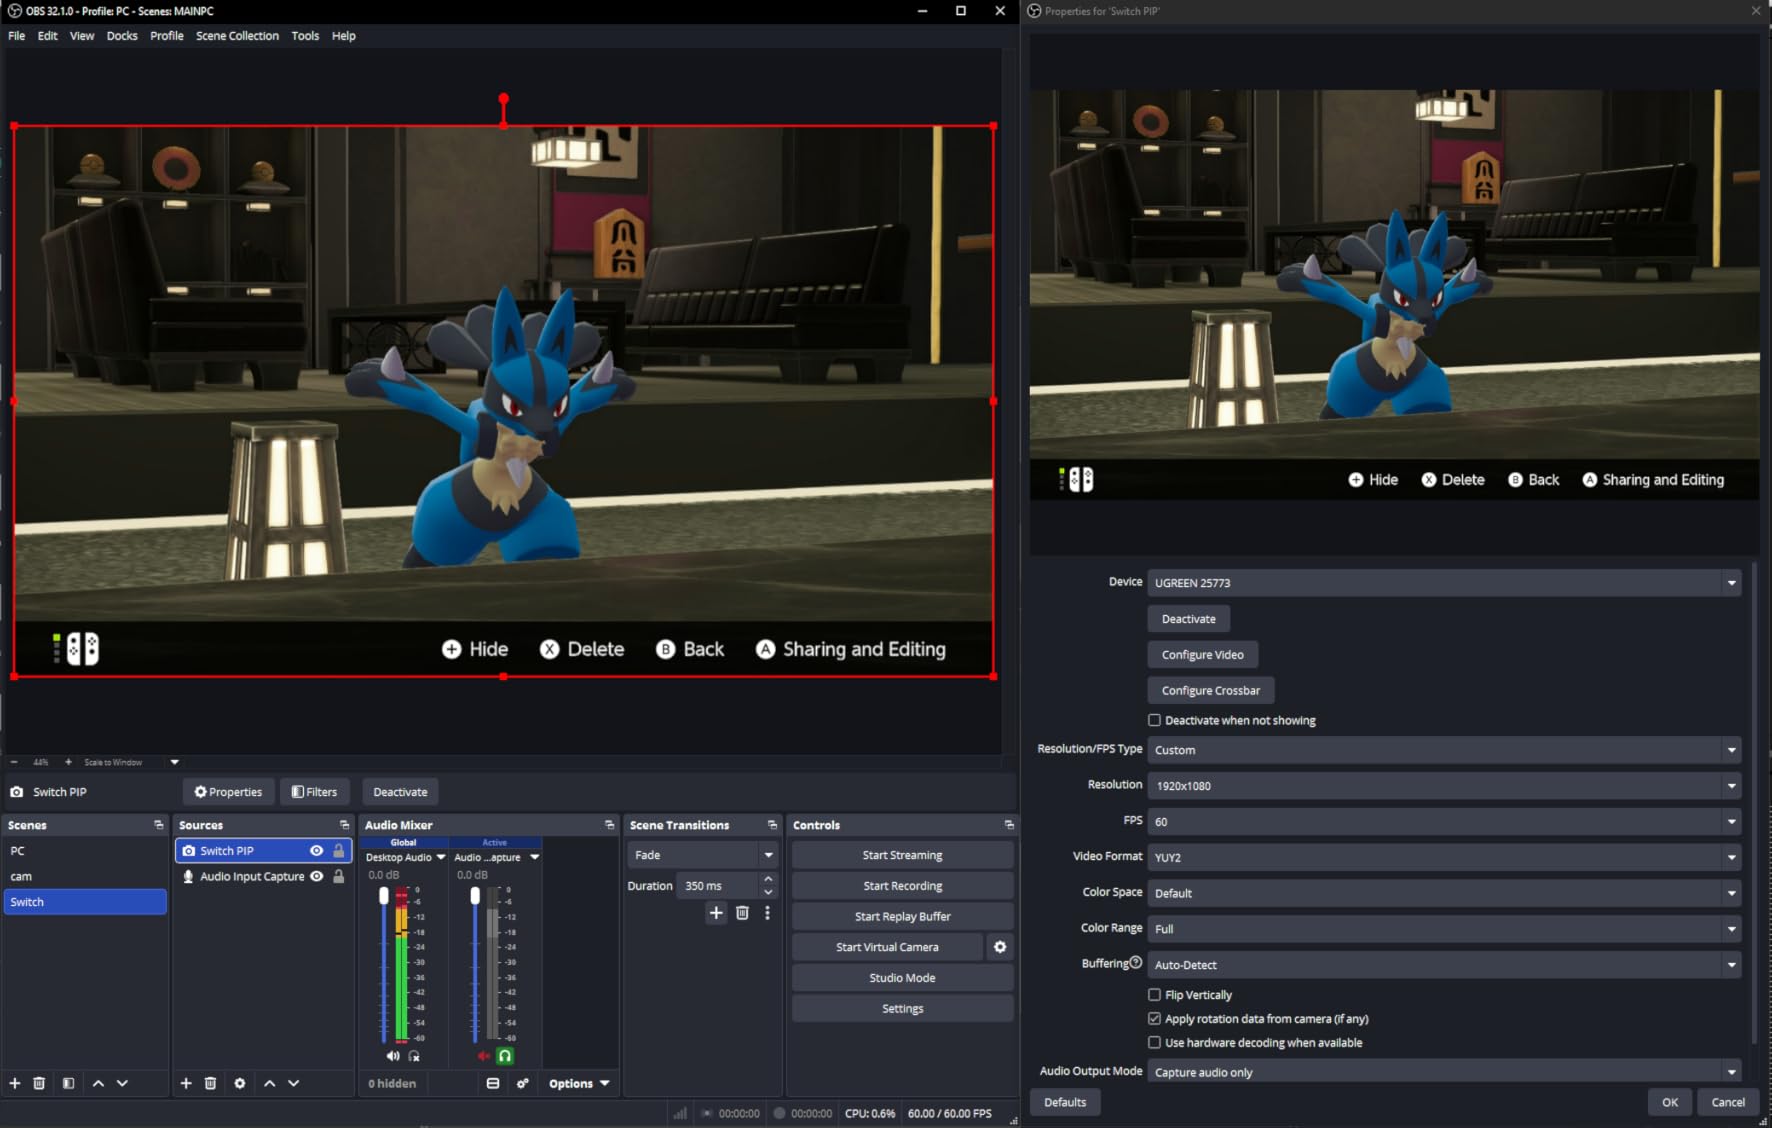Open advanced audio properties gears icon
Viewport: 1772px width, 1128px height.
pos(523,1083)
